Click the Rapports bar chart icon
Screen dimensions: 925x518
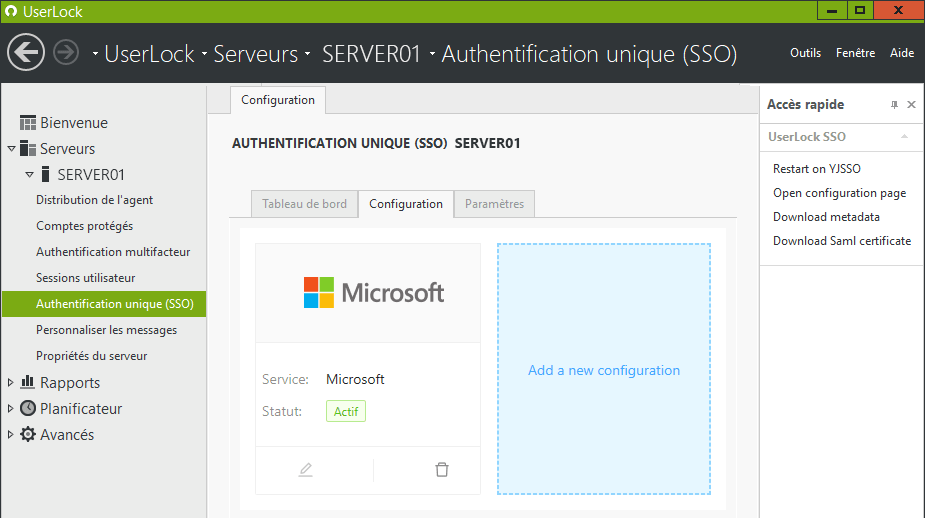[x=28, y=382]
